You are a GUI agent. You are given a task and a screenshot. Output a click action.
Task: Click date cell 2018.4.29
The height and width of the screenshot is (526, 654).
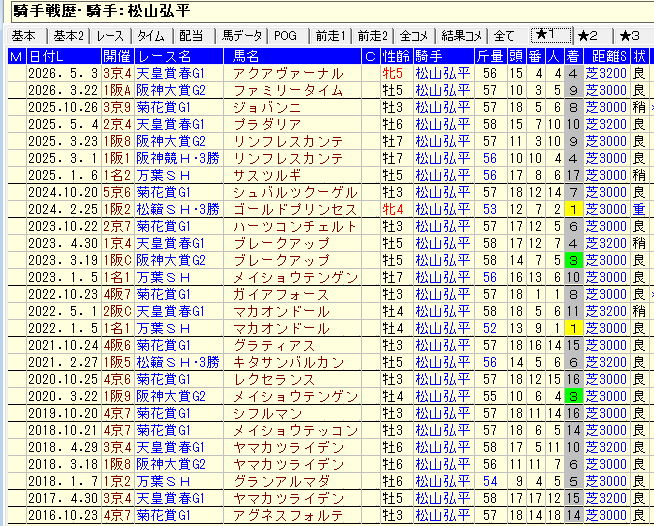click(x=63, y=448)
